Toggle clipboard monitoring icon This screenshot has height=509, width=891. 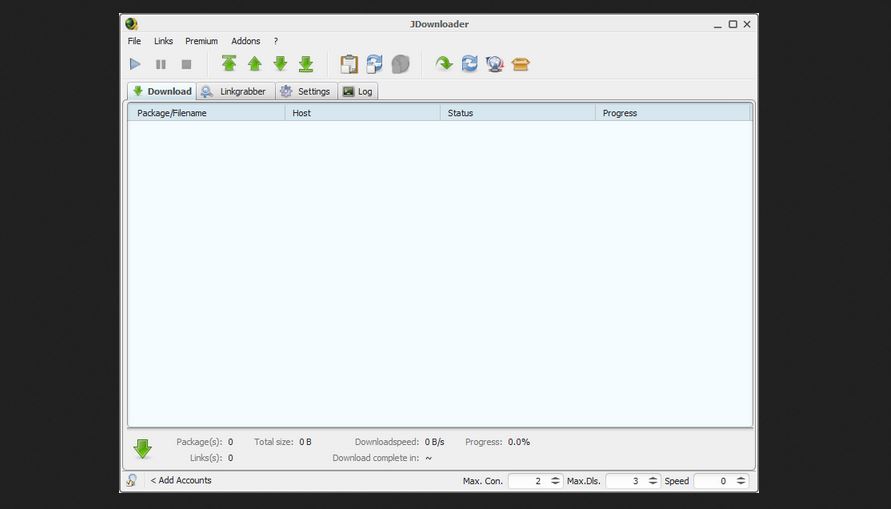[349, 64]
